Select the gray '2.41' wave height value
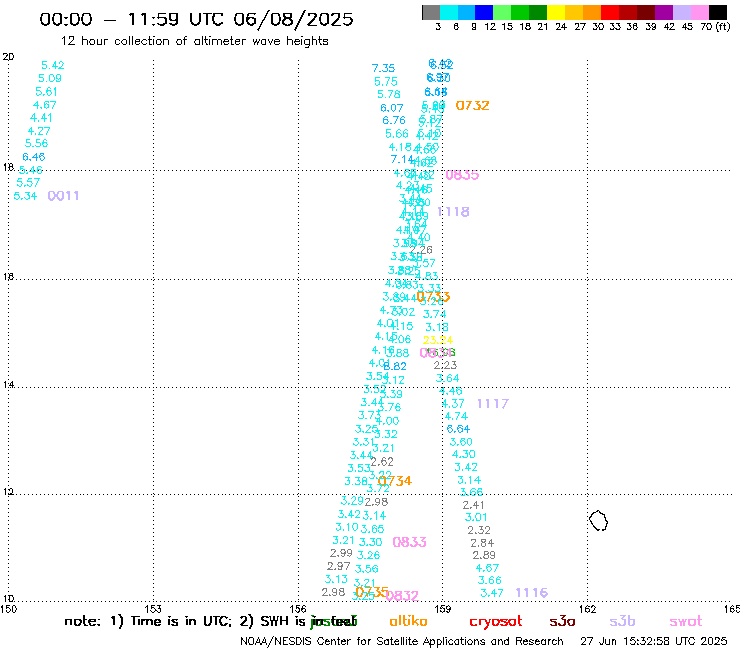The height and width of the screenshot is (650, 740). pyautogui.click(x=473, y=505)
